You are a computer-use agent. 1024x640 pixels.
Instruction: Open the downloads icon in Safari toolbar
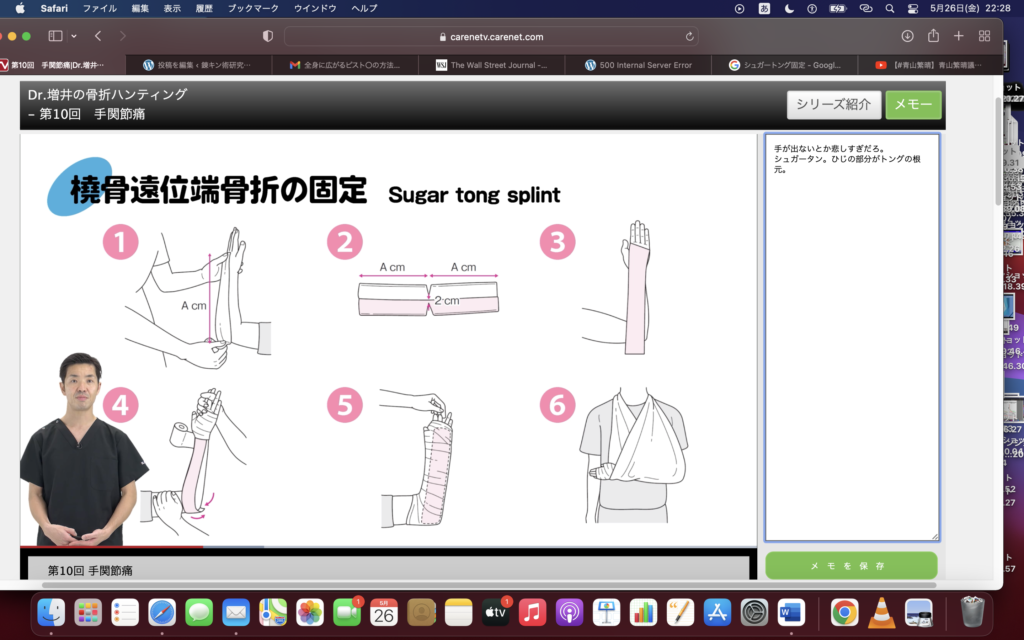point(907,36)
